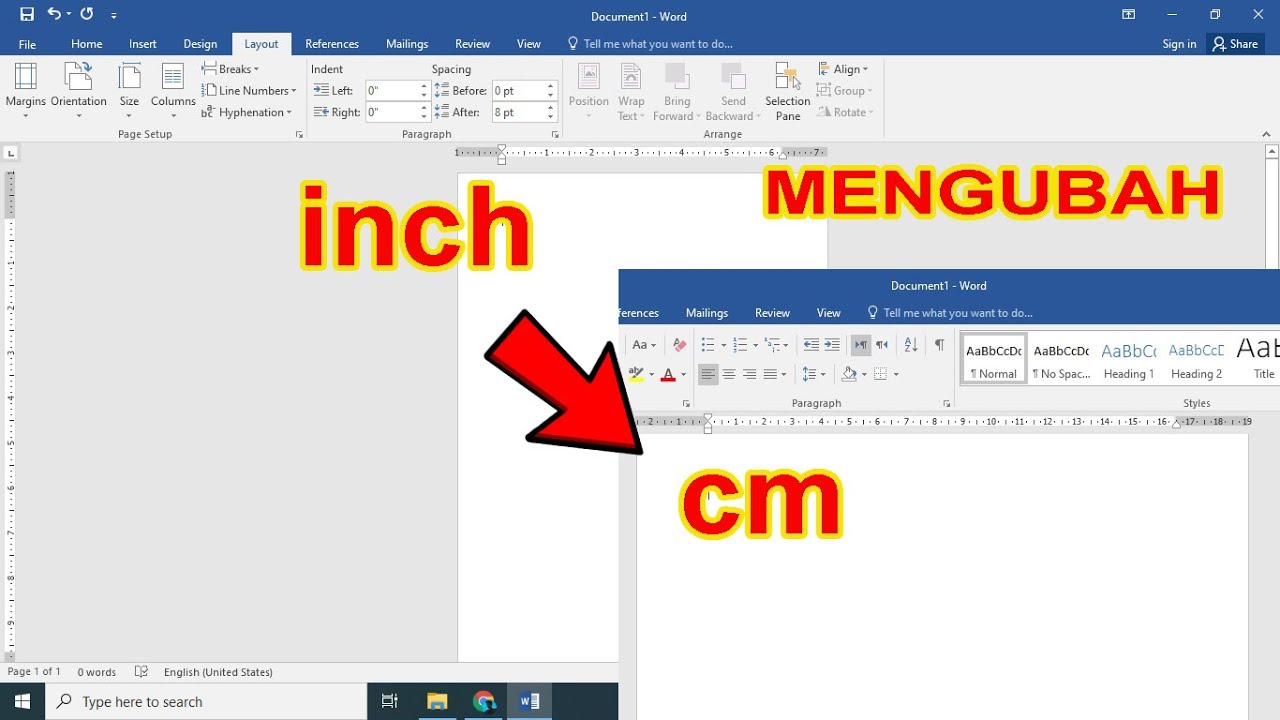Decrease paragraph indent in overlay ribbon
Screen dimensions: 1280x720
pyautogui.click(x=811, y=345)
